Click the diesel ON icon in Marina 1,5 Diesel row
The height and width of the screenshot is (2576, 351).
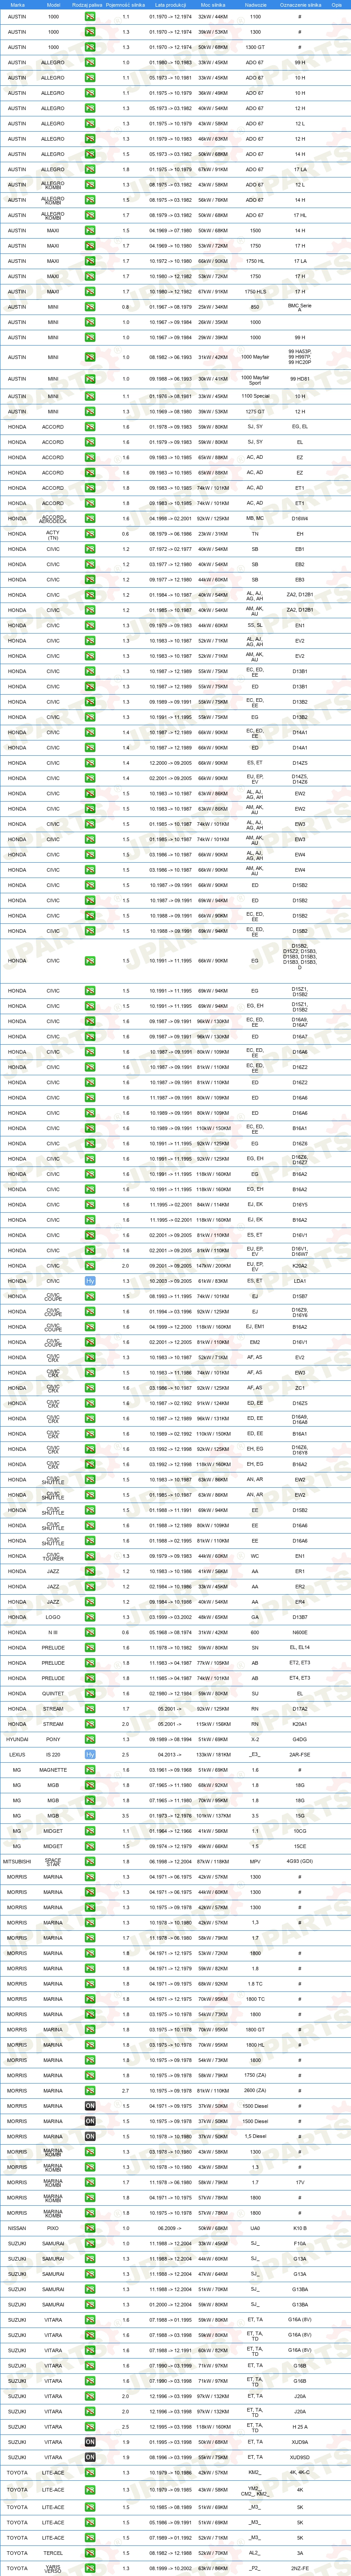(x=90, y=2137)
